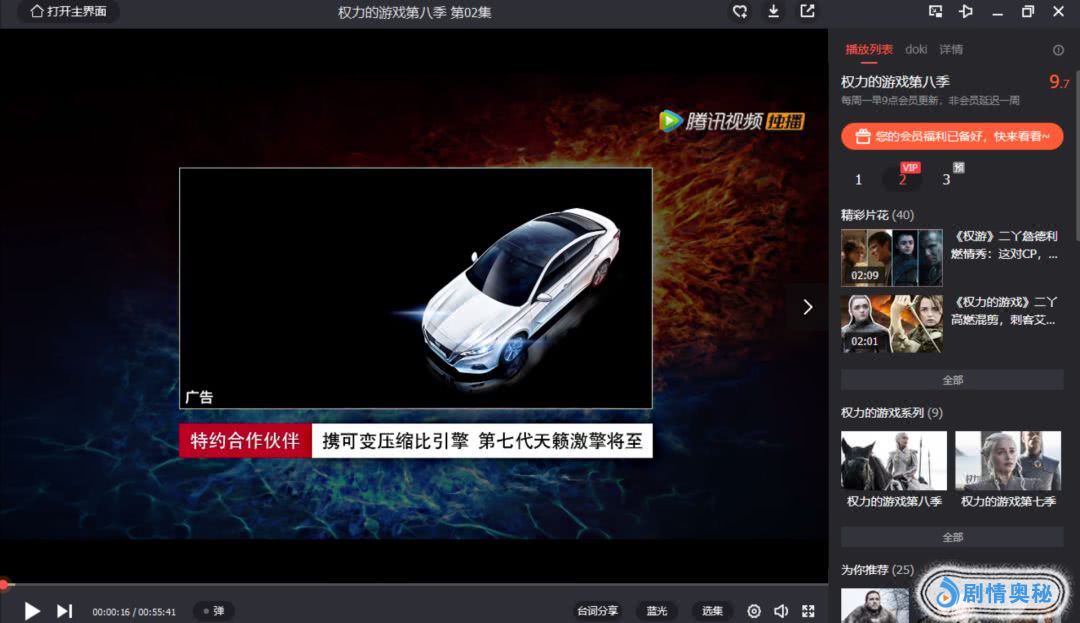Click the share icon in title bar
1080x623 pixels.
807,12
